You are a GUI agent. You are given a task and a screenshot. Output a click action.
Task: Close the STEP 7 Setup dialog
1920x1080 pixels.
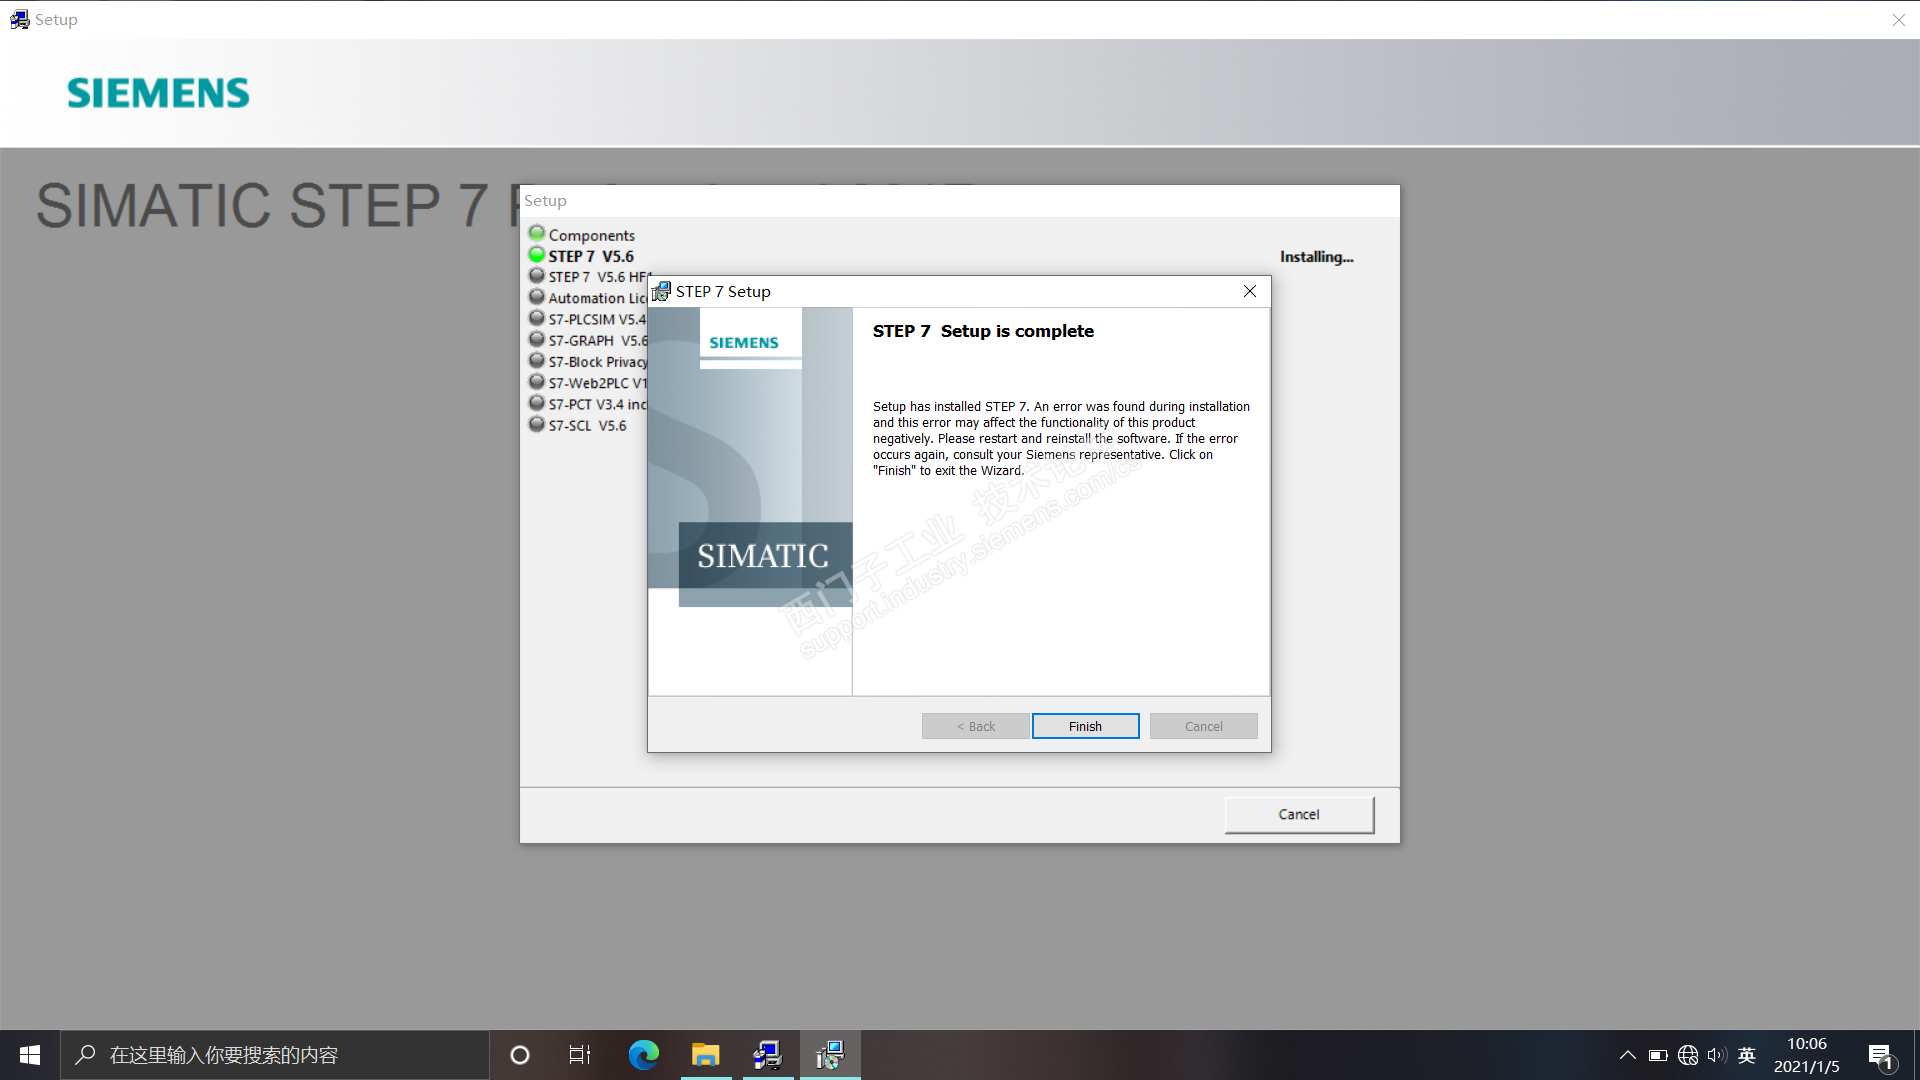(x=1249, y=291)
